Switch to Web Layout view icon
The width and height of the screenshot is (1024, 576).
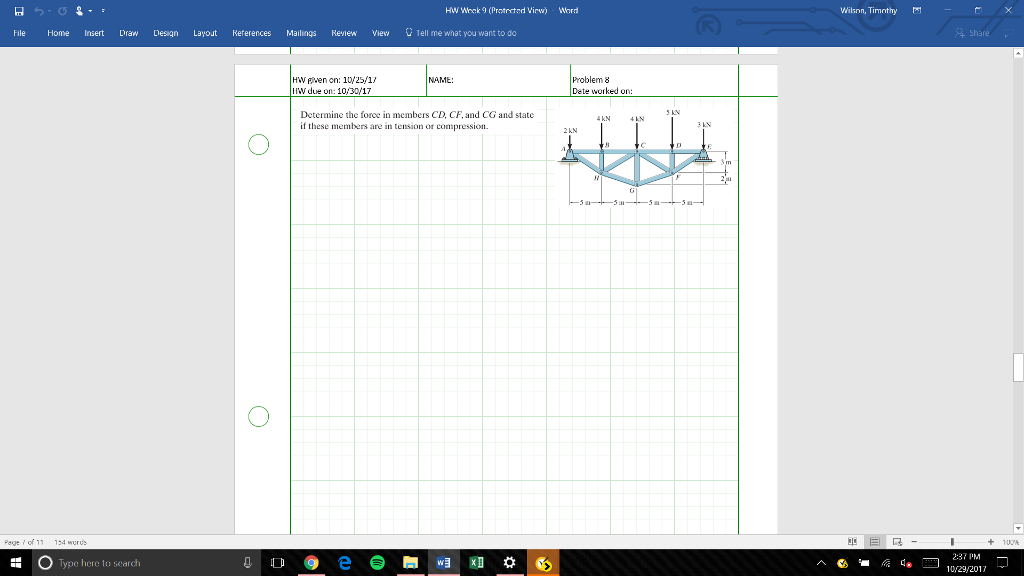[897, 541]
